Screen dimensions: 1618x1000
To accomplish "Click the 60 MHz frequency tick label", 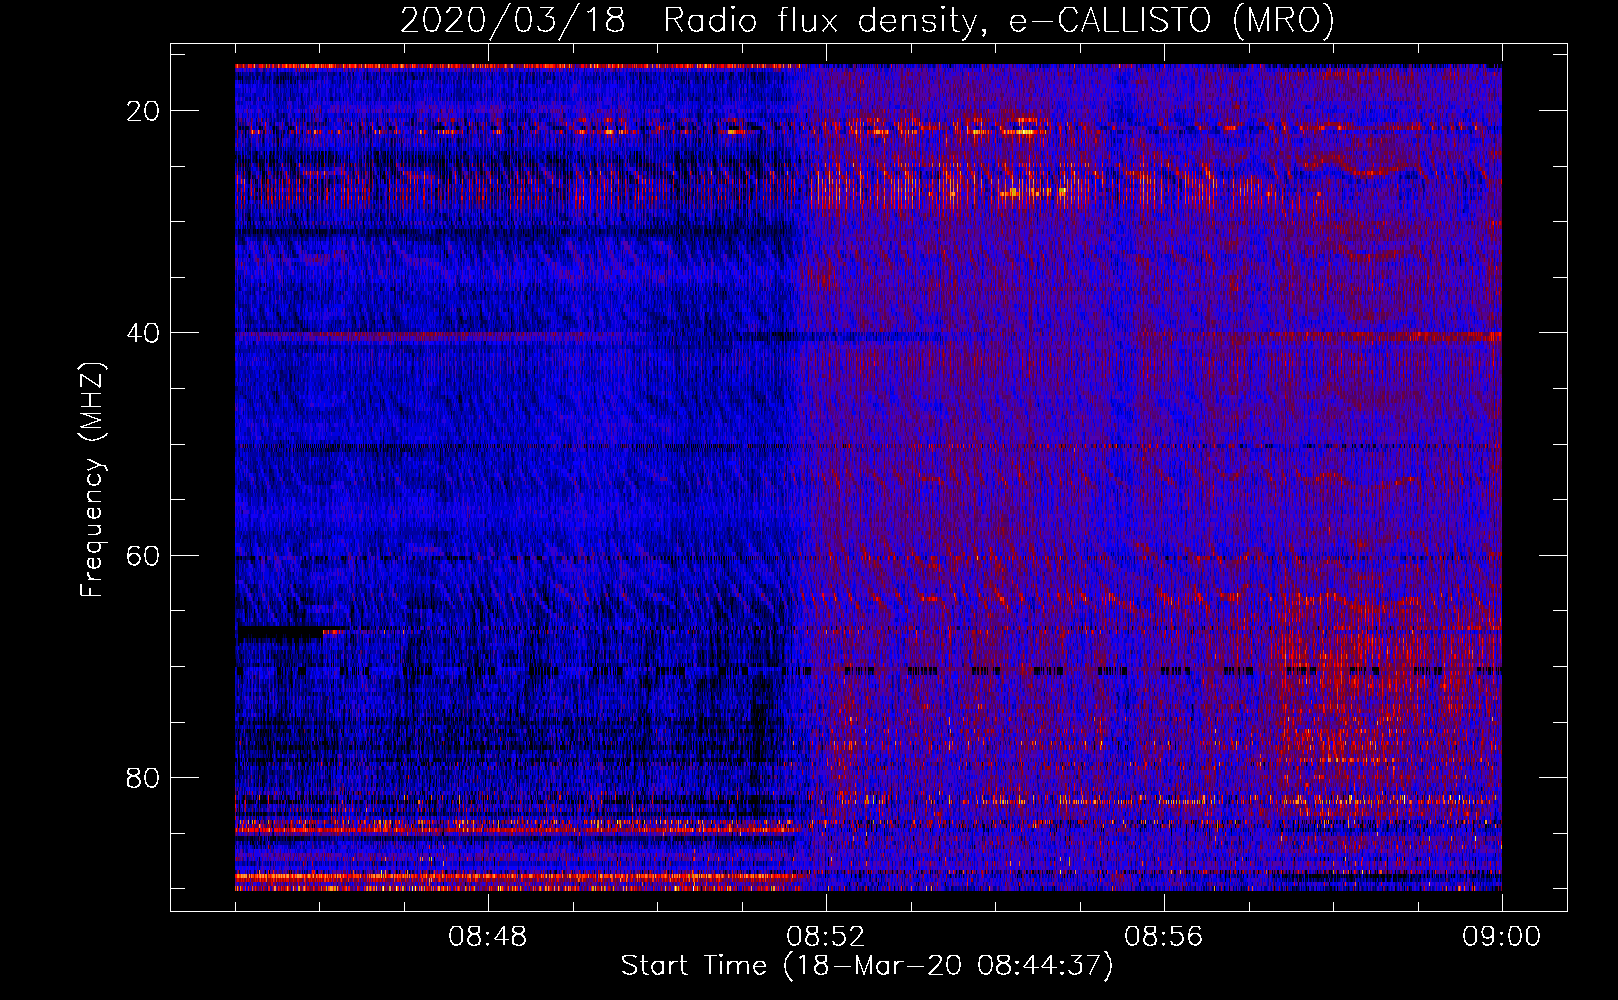I will (143, 555).
